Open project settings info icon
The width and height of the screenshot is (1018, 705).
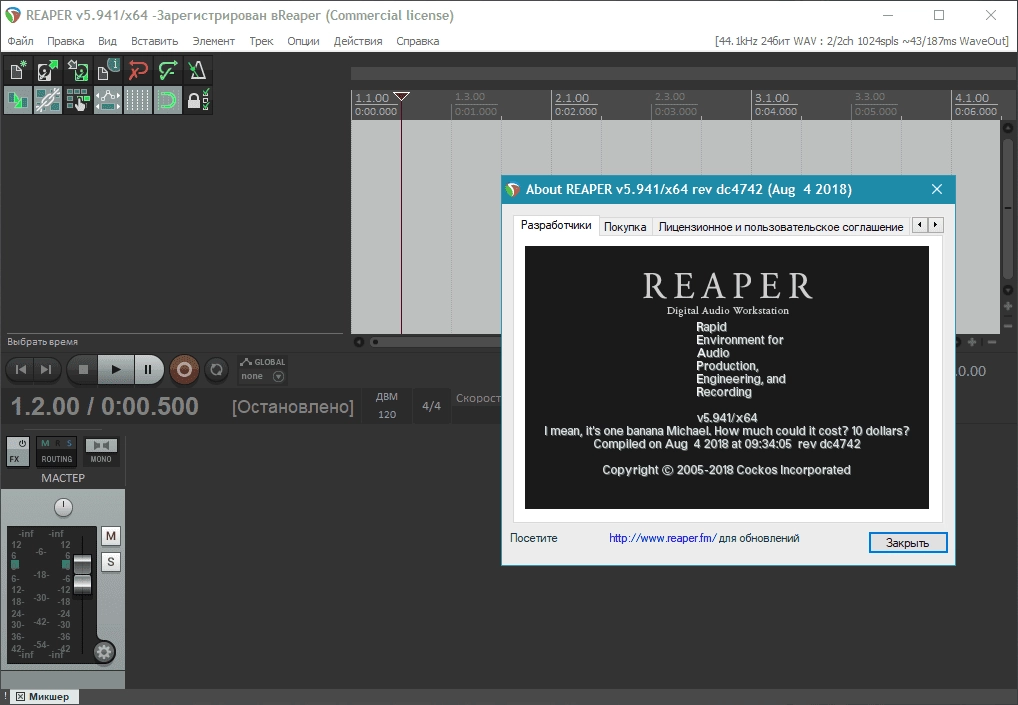pyautogui.click(x=108, y=70)
